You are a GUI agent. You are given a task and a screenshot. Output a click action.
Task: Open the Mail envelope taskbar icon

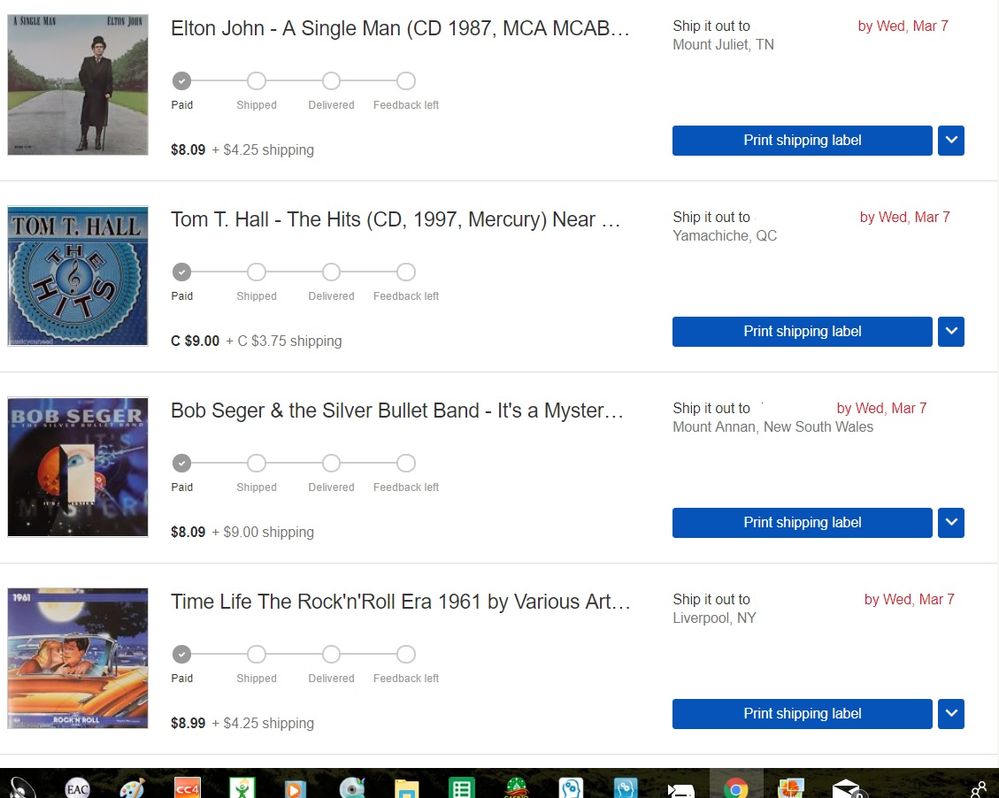(x=846, y=789)
